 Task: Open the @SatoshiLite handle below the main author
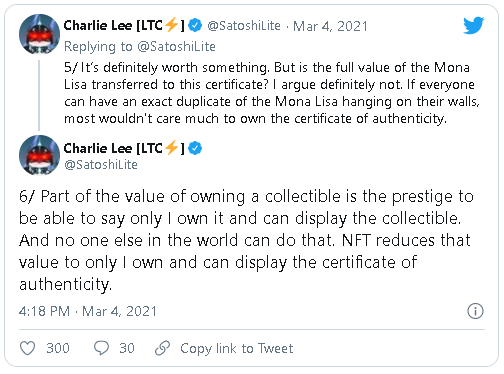[101, 165]
